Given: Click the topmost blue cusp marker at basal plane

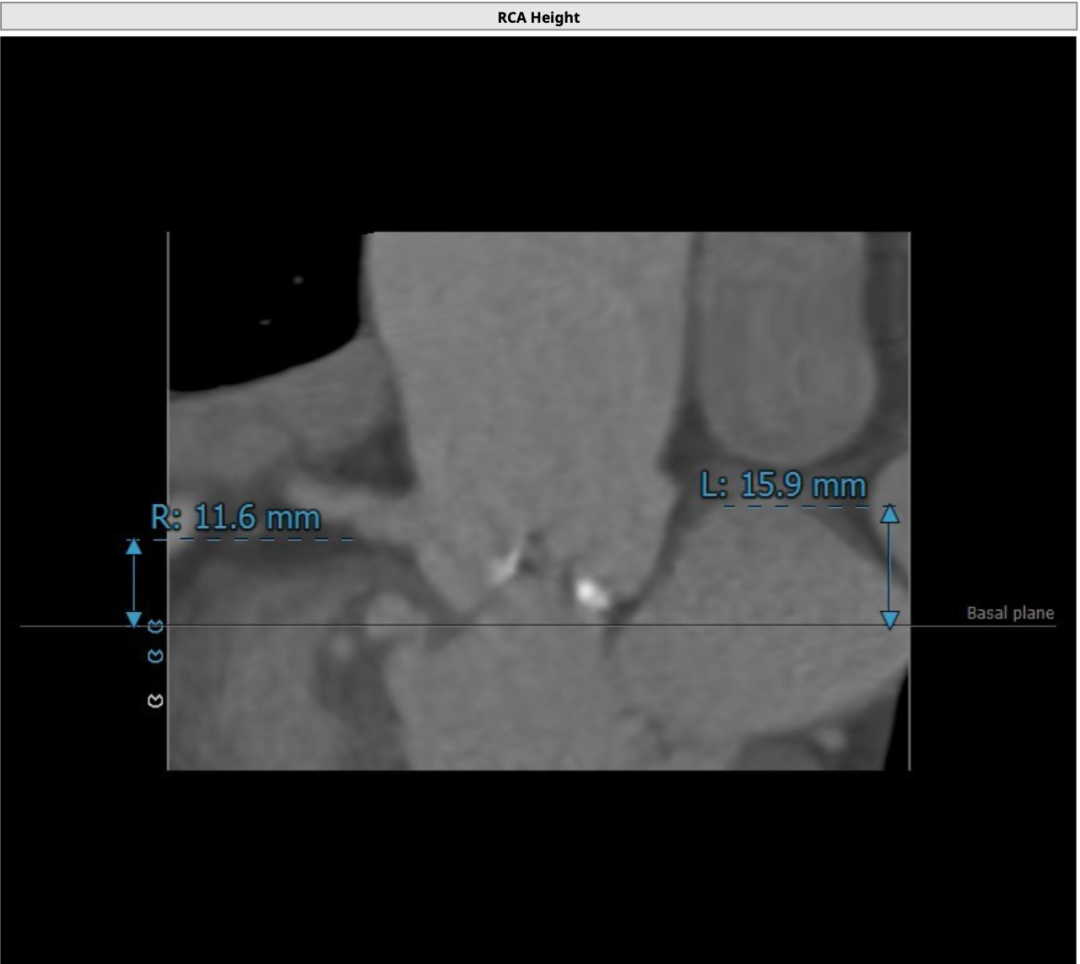Looking at the screenshot, I should coord(155,627).
